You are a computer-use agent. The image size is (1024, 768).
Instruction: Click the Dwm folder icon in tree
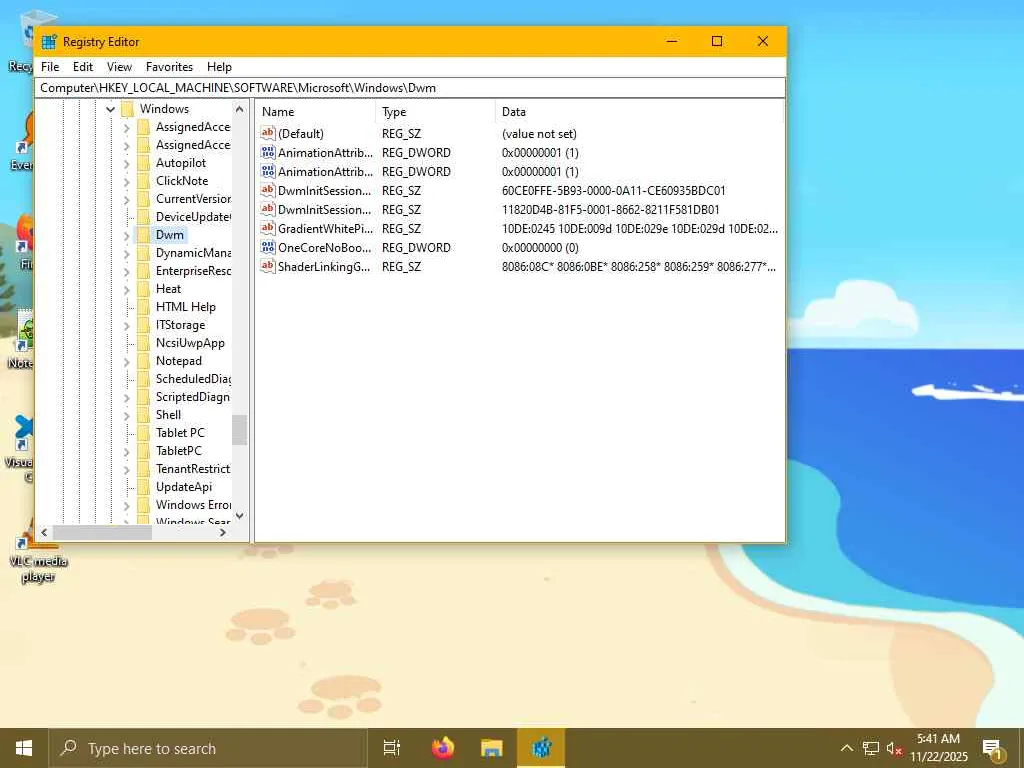143,235
